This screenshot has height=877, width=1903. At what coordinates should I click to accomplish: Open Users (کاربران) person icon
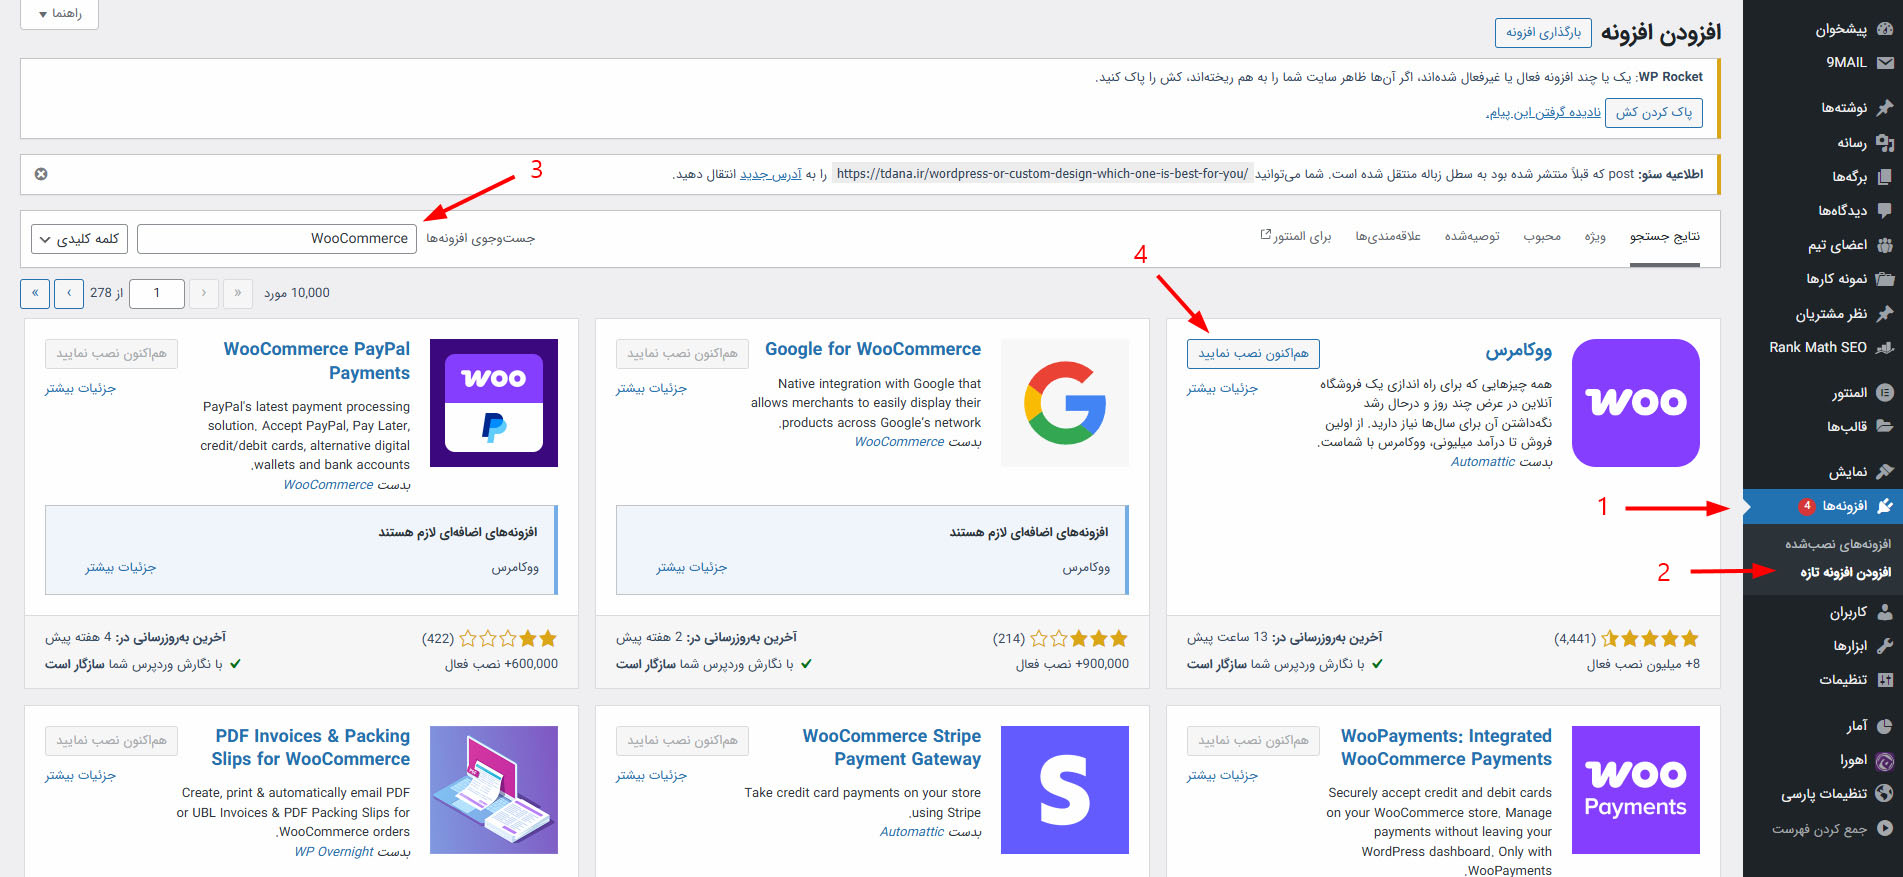(x=1884, y=611)
